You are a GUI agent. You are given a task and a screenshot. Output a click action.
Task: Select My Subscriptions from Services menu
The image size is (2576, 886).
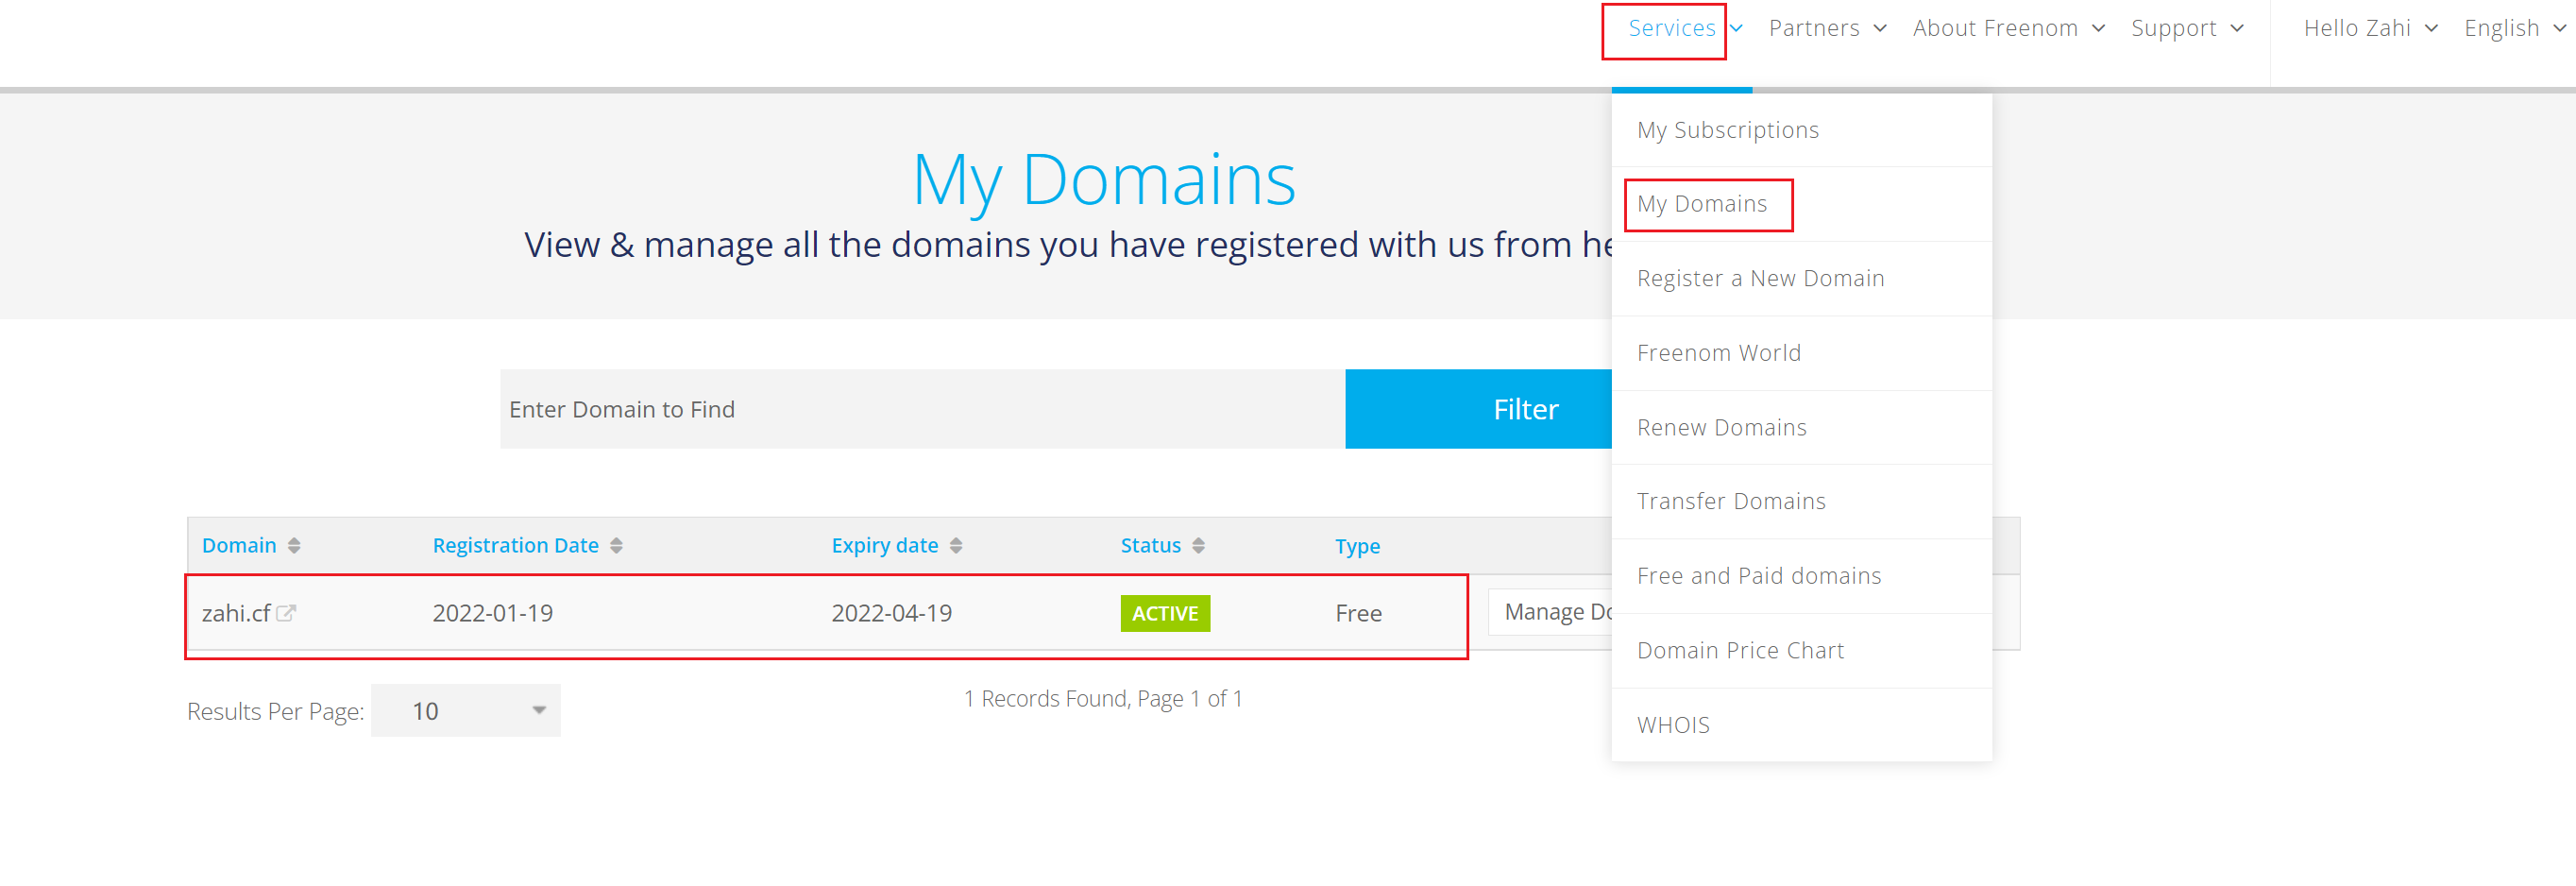[x=1727, y=131]
